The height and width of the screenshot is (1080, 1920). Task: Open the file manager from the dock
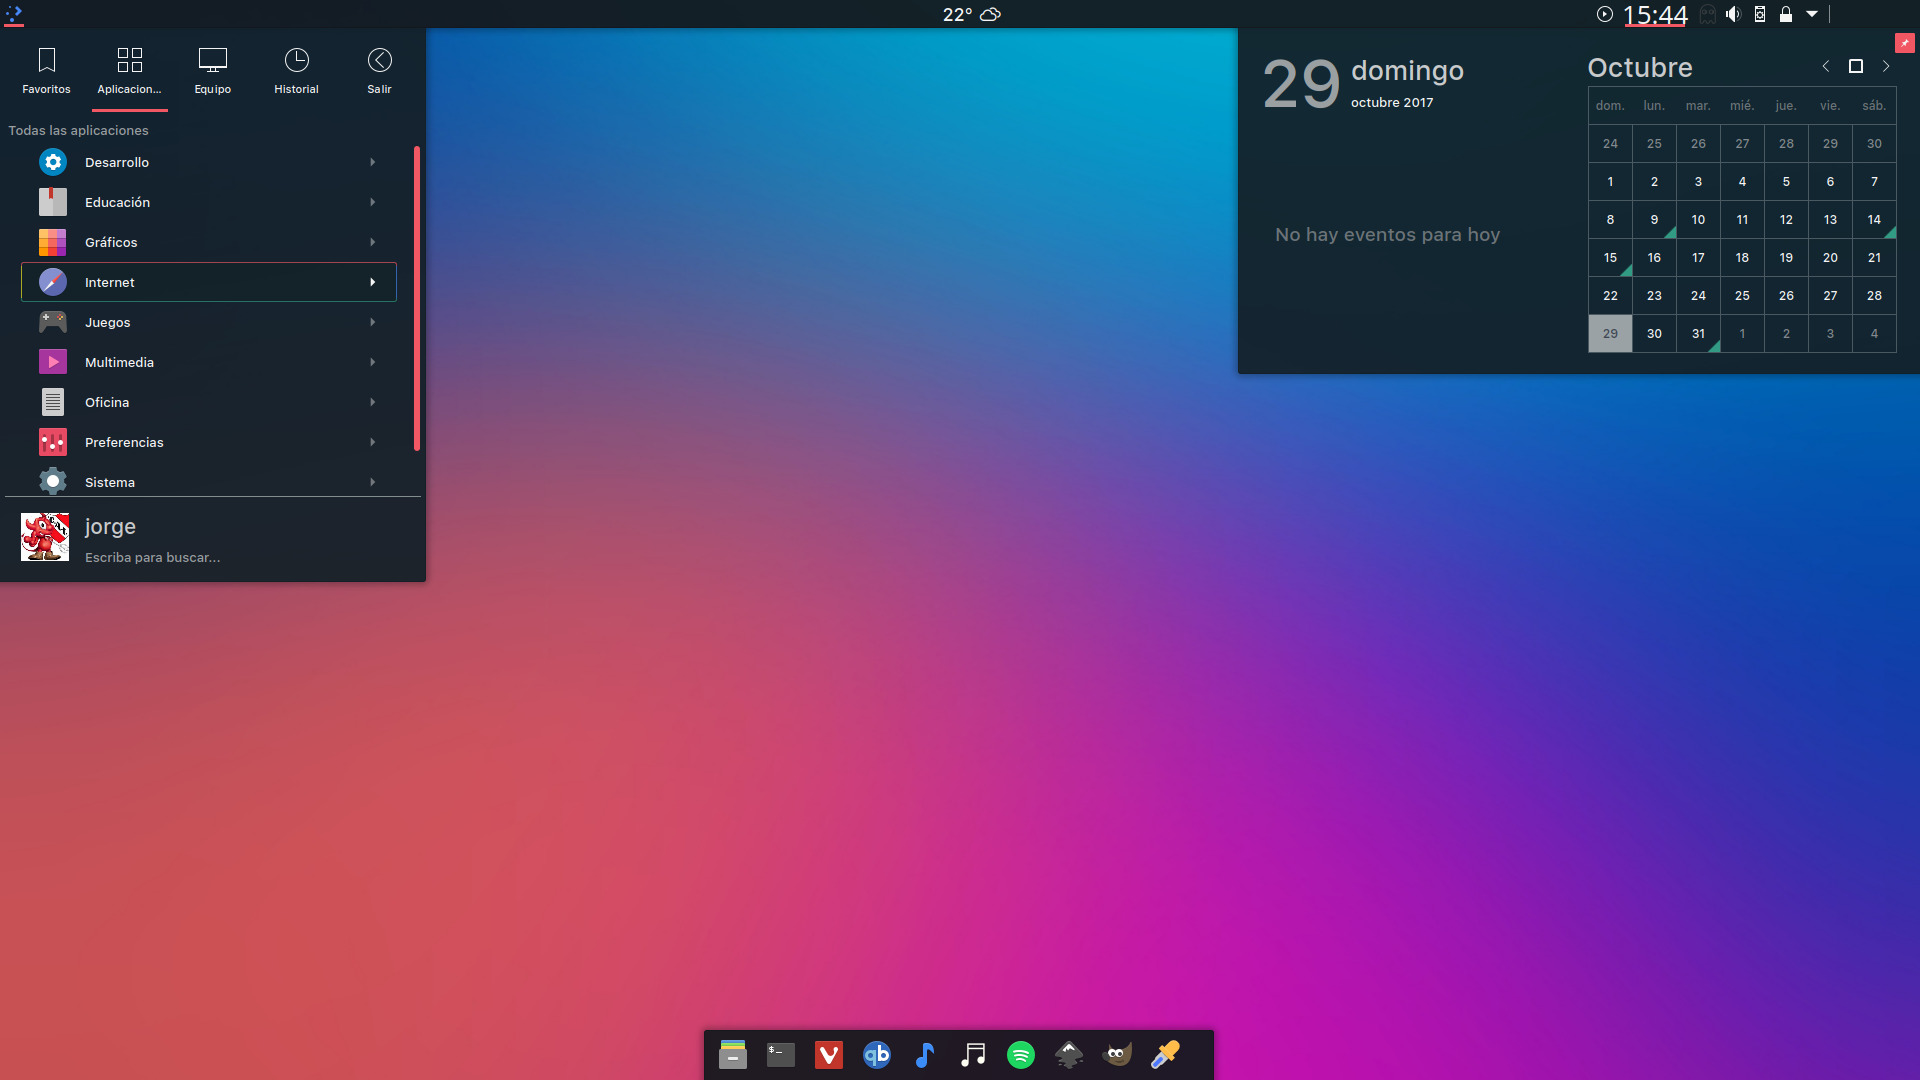[x=733, y=1055]
